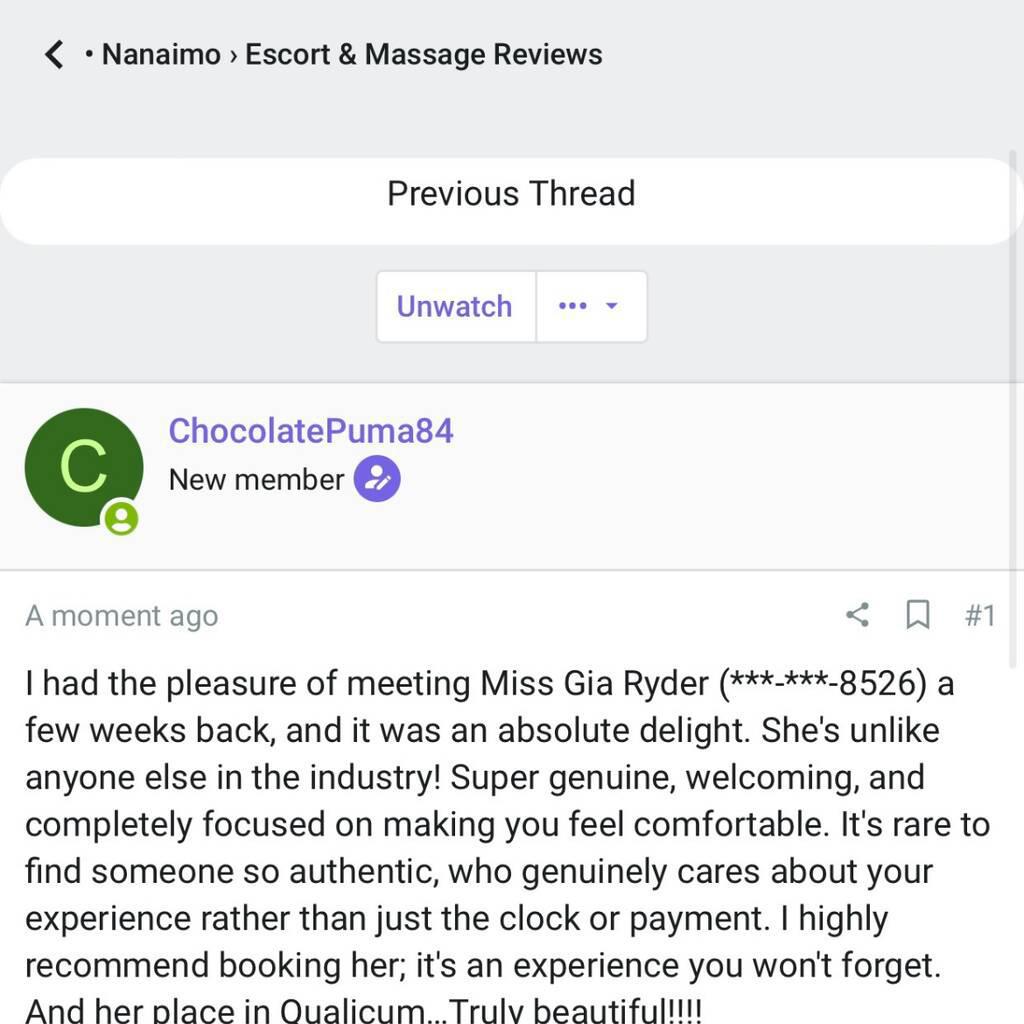Viewport: 1024px width, 1024px height.
Task: Open the green "C" user avatar
Action: click(84, 467)
